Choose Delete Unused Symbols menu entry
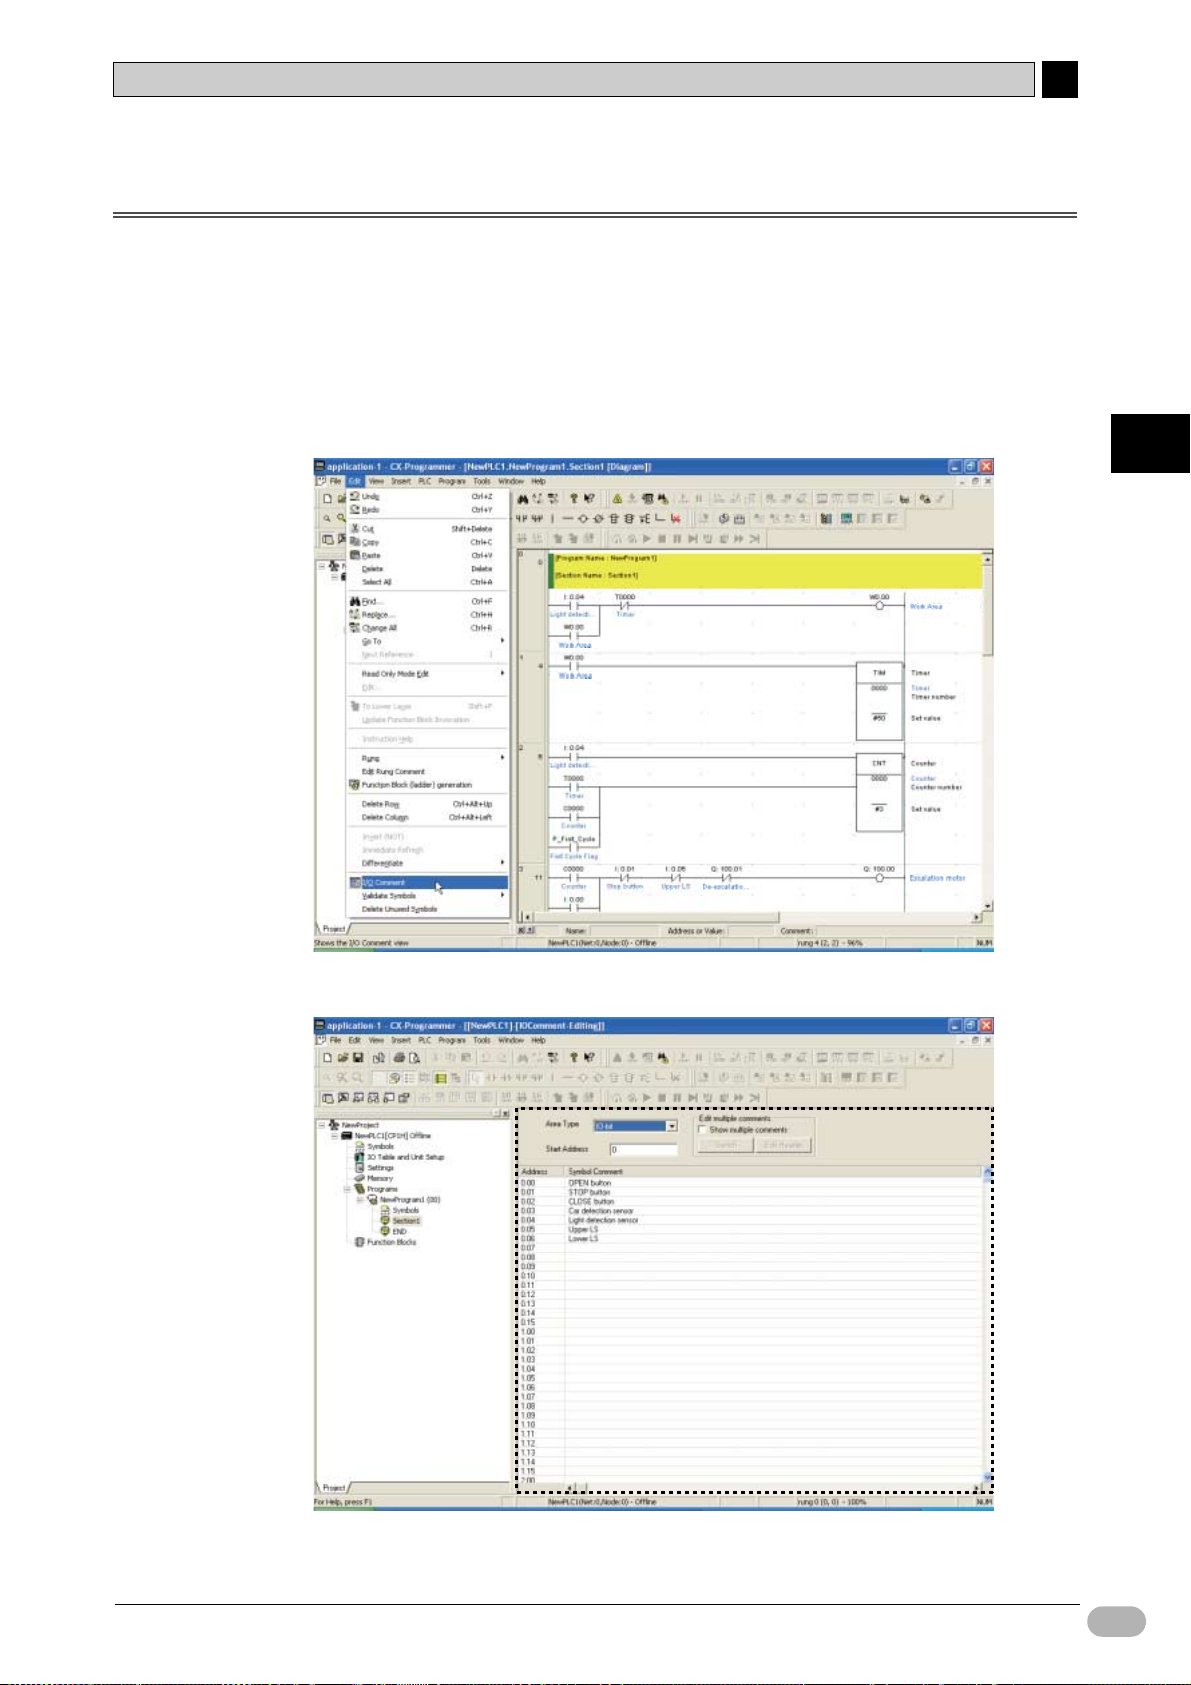Viewport: 1191px width, 1685px height. coord(428,909)
